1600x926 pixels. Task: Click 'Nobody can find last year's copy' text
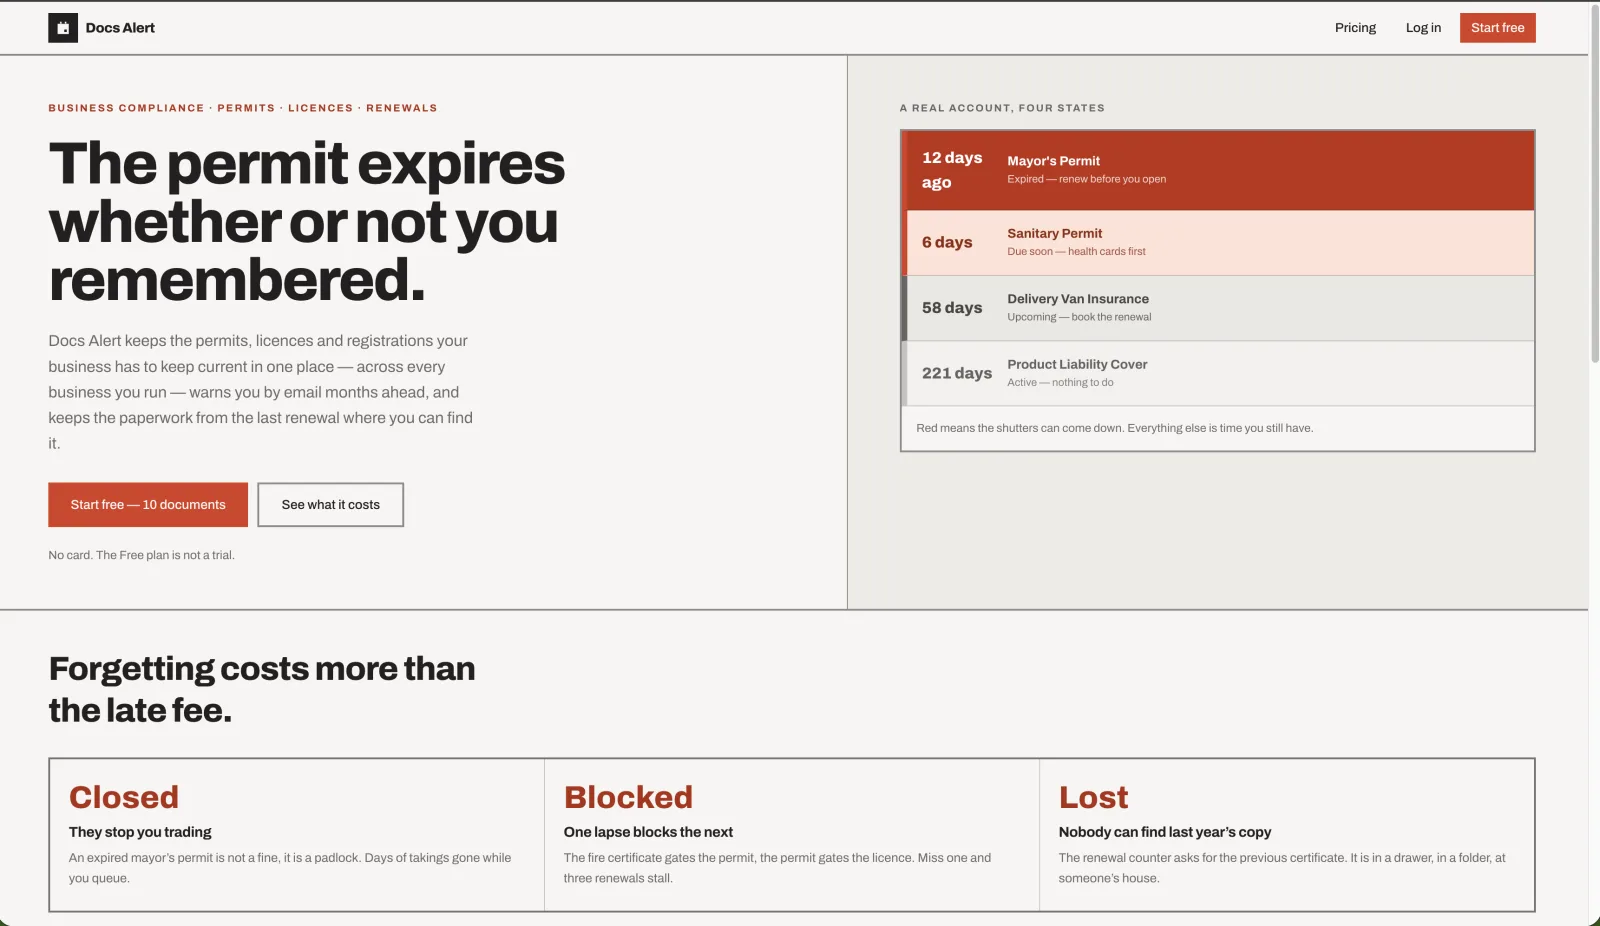tap(1165, 832)
